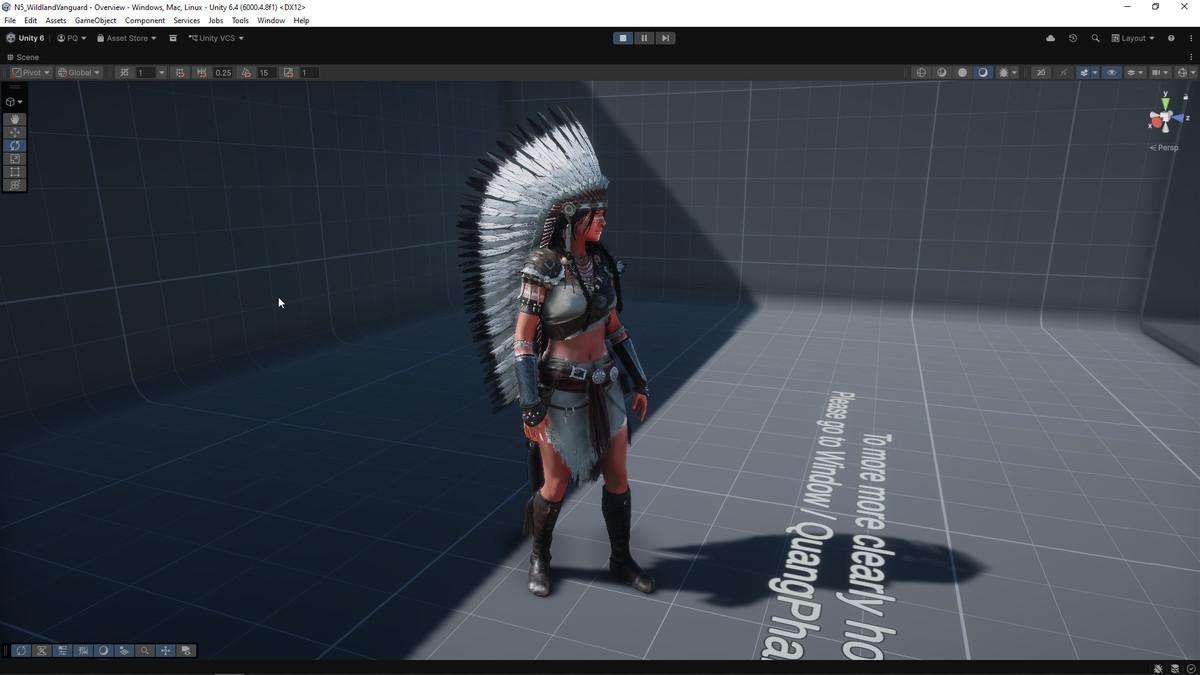Viewport: 1200px width, 675px height.
Task: Edit the move snap value 0.25
Action: coord(222,72)
